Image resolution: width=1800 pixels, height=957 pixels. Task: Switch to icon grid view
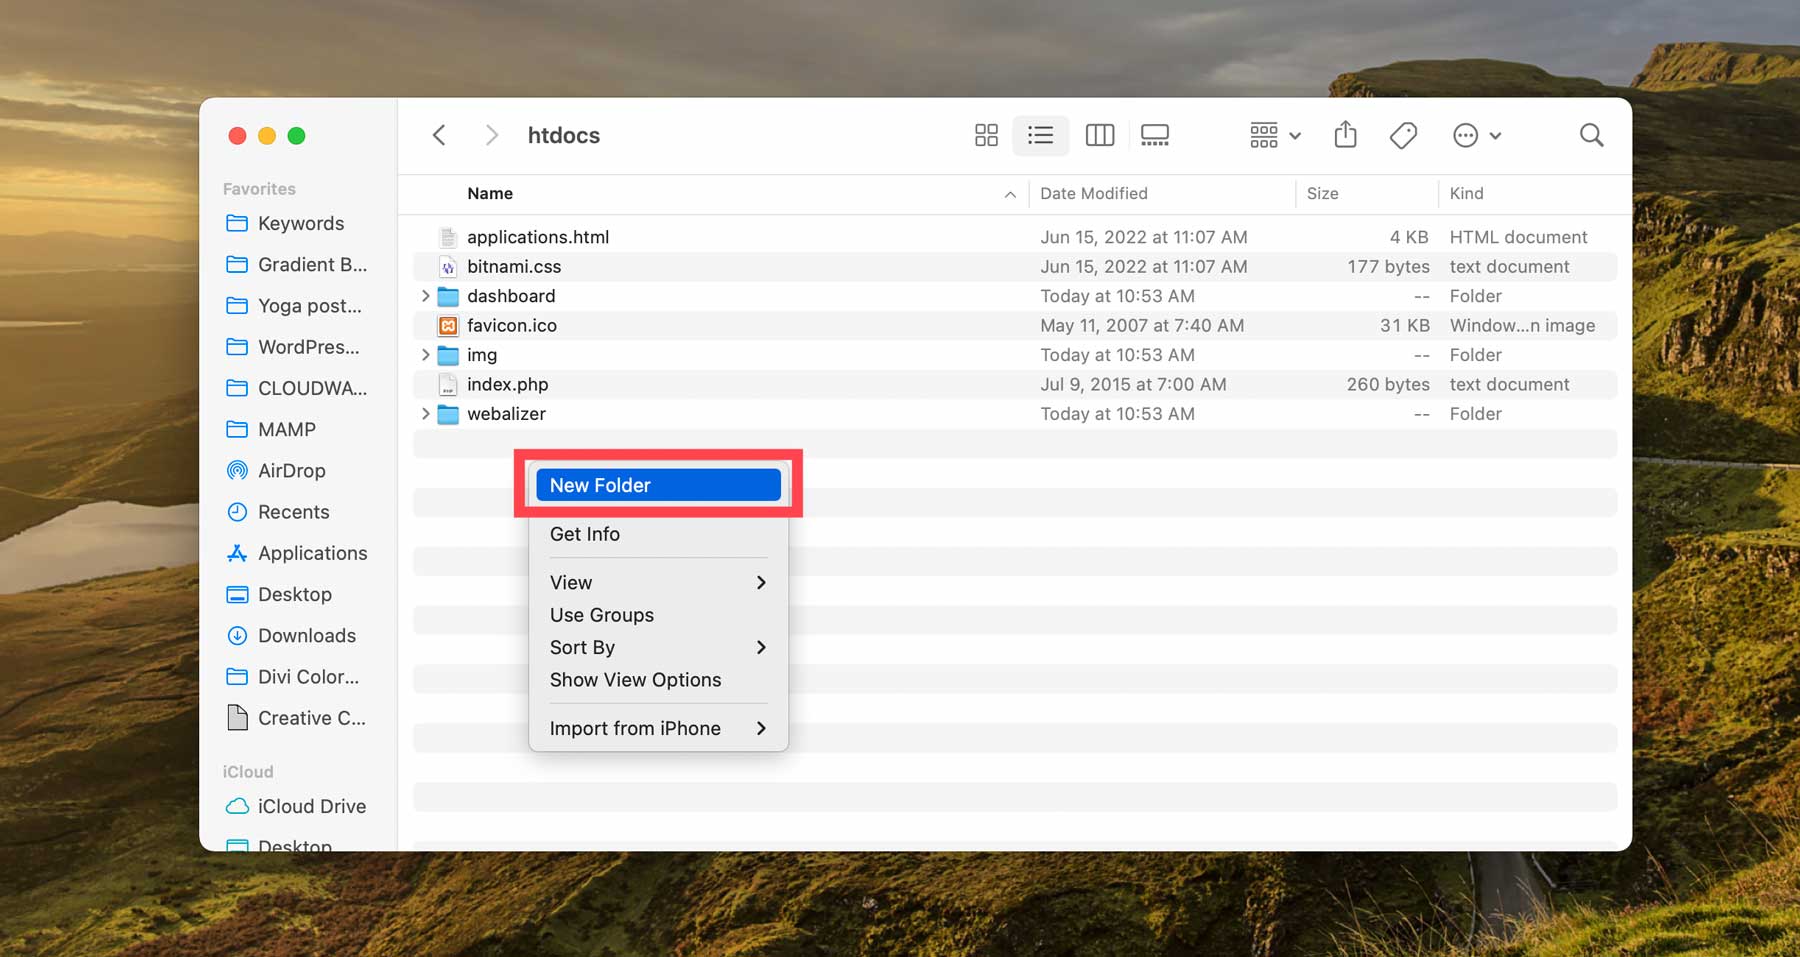(986, 135)
